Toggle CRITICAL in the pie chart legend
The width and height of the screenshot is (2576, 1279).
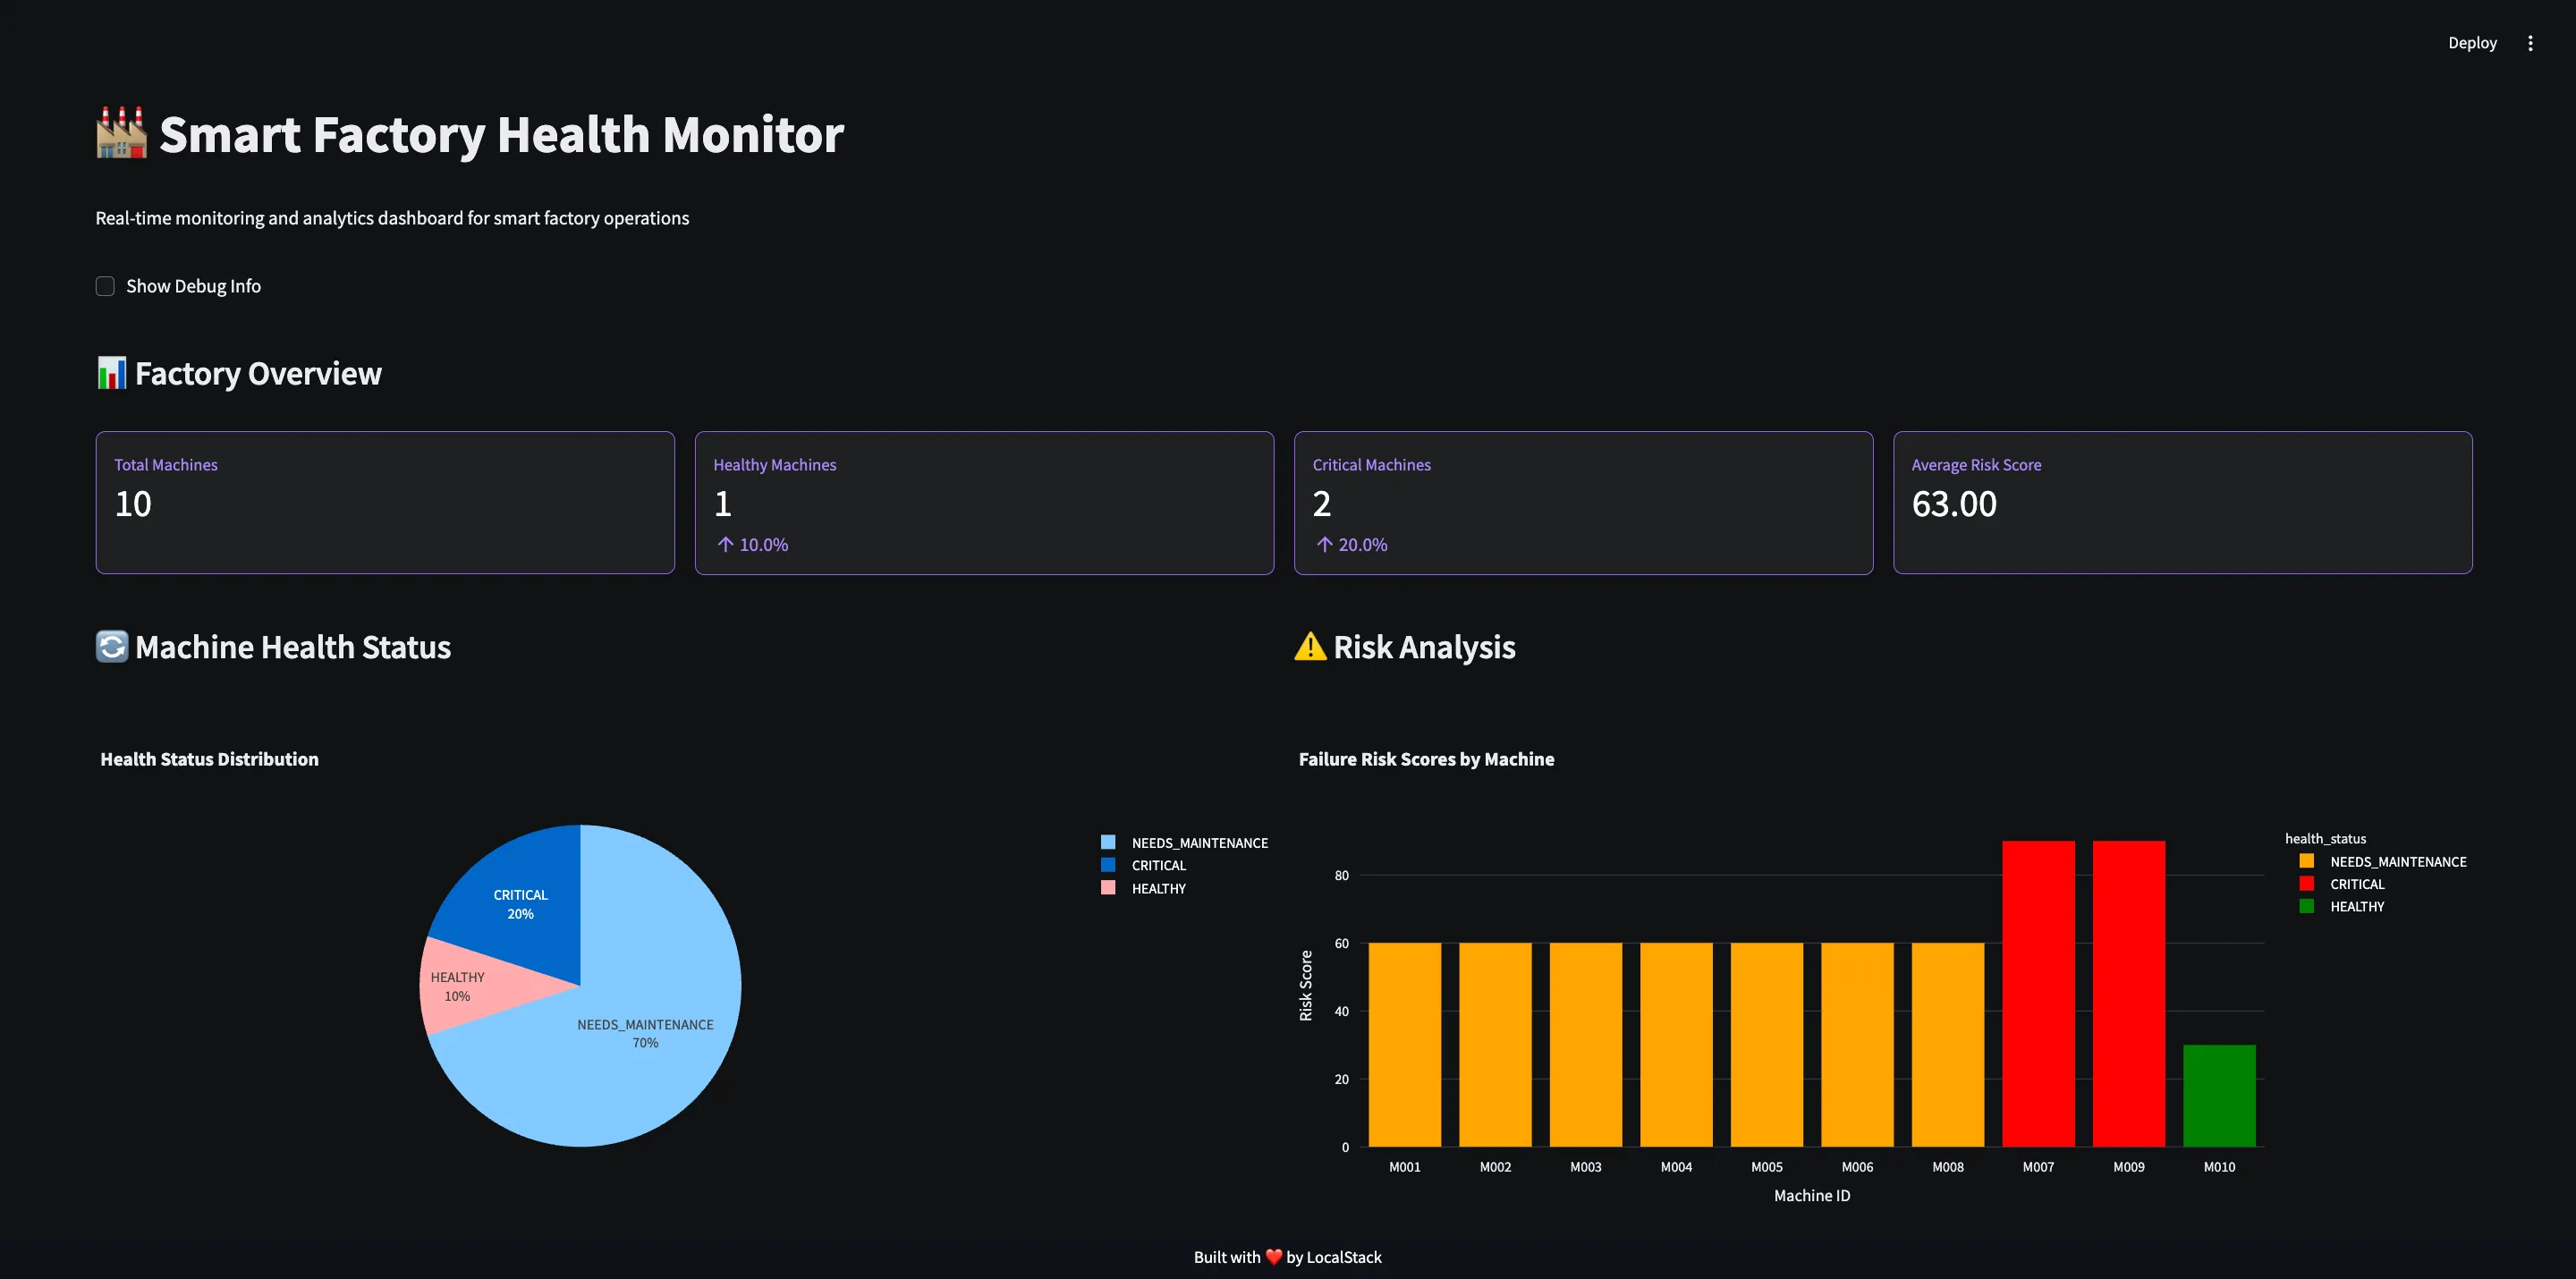[x=1157, y=865]
